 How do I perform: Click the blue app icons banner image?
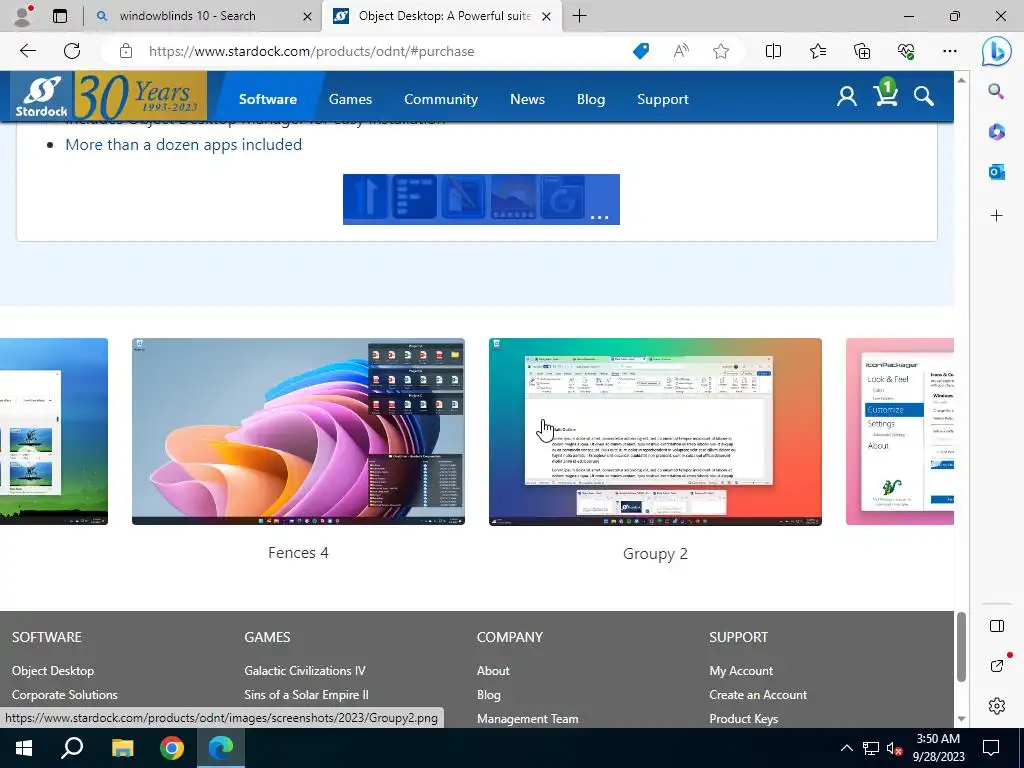pos(481,199)
